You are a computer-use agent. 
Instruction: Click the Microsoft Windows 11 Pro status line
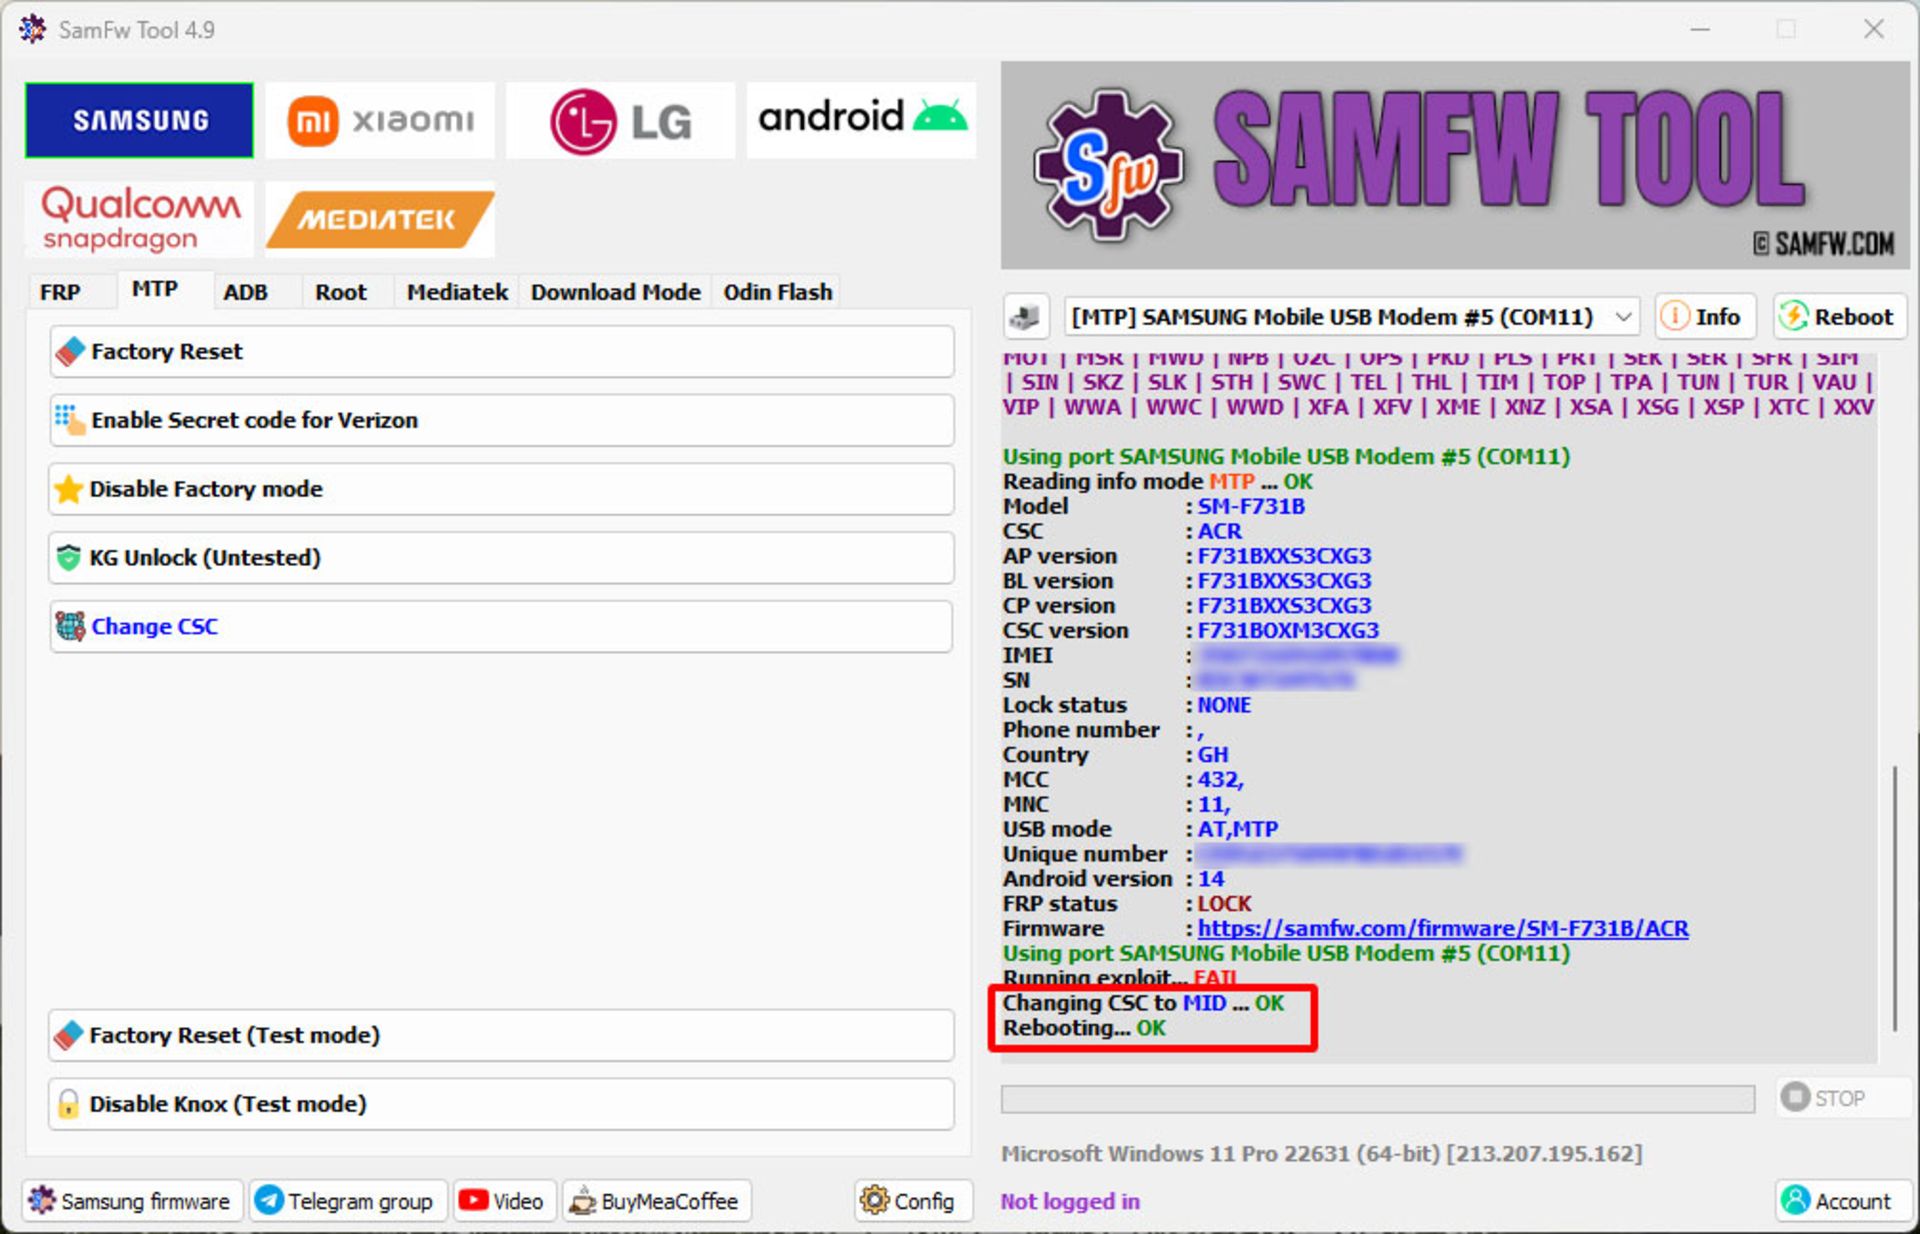(1321, 1154)
